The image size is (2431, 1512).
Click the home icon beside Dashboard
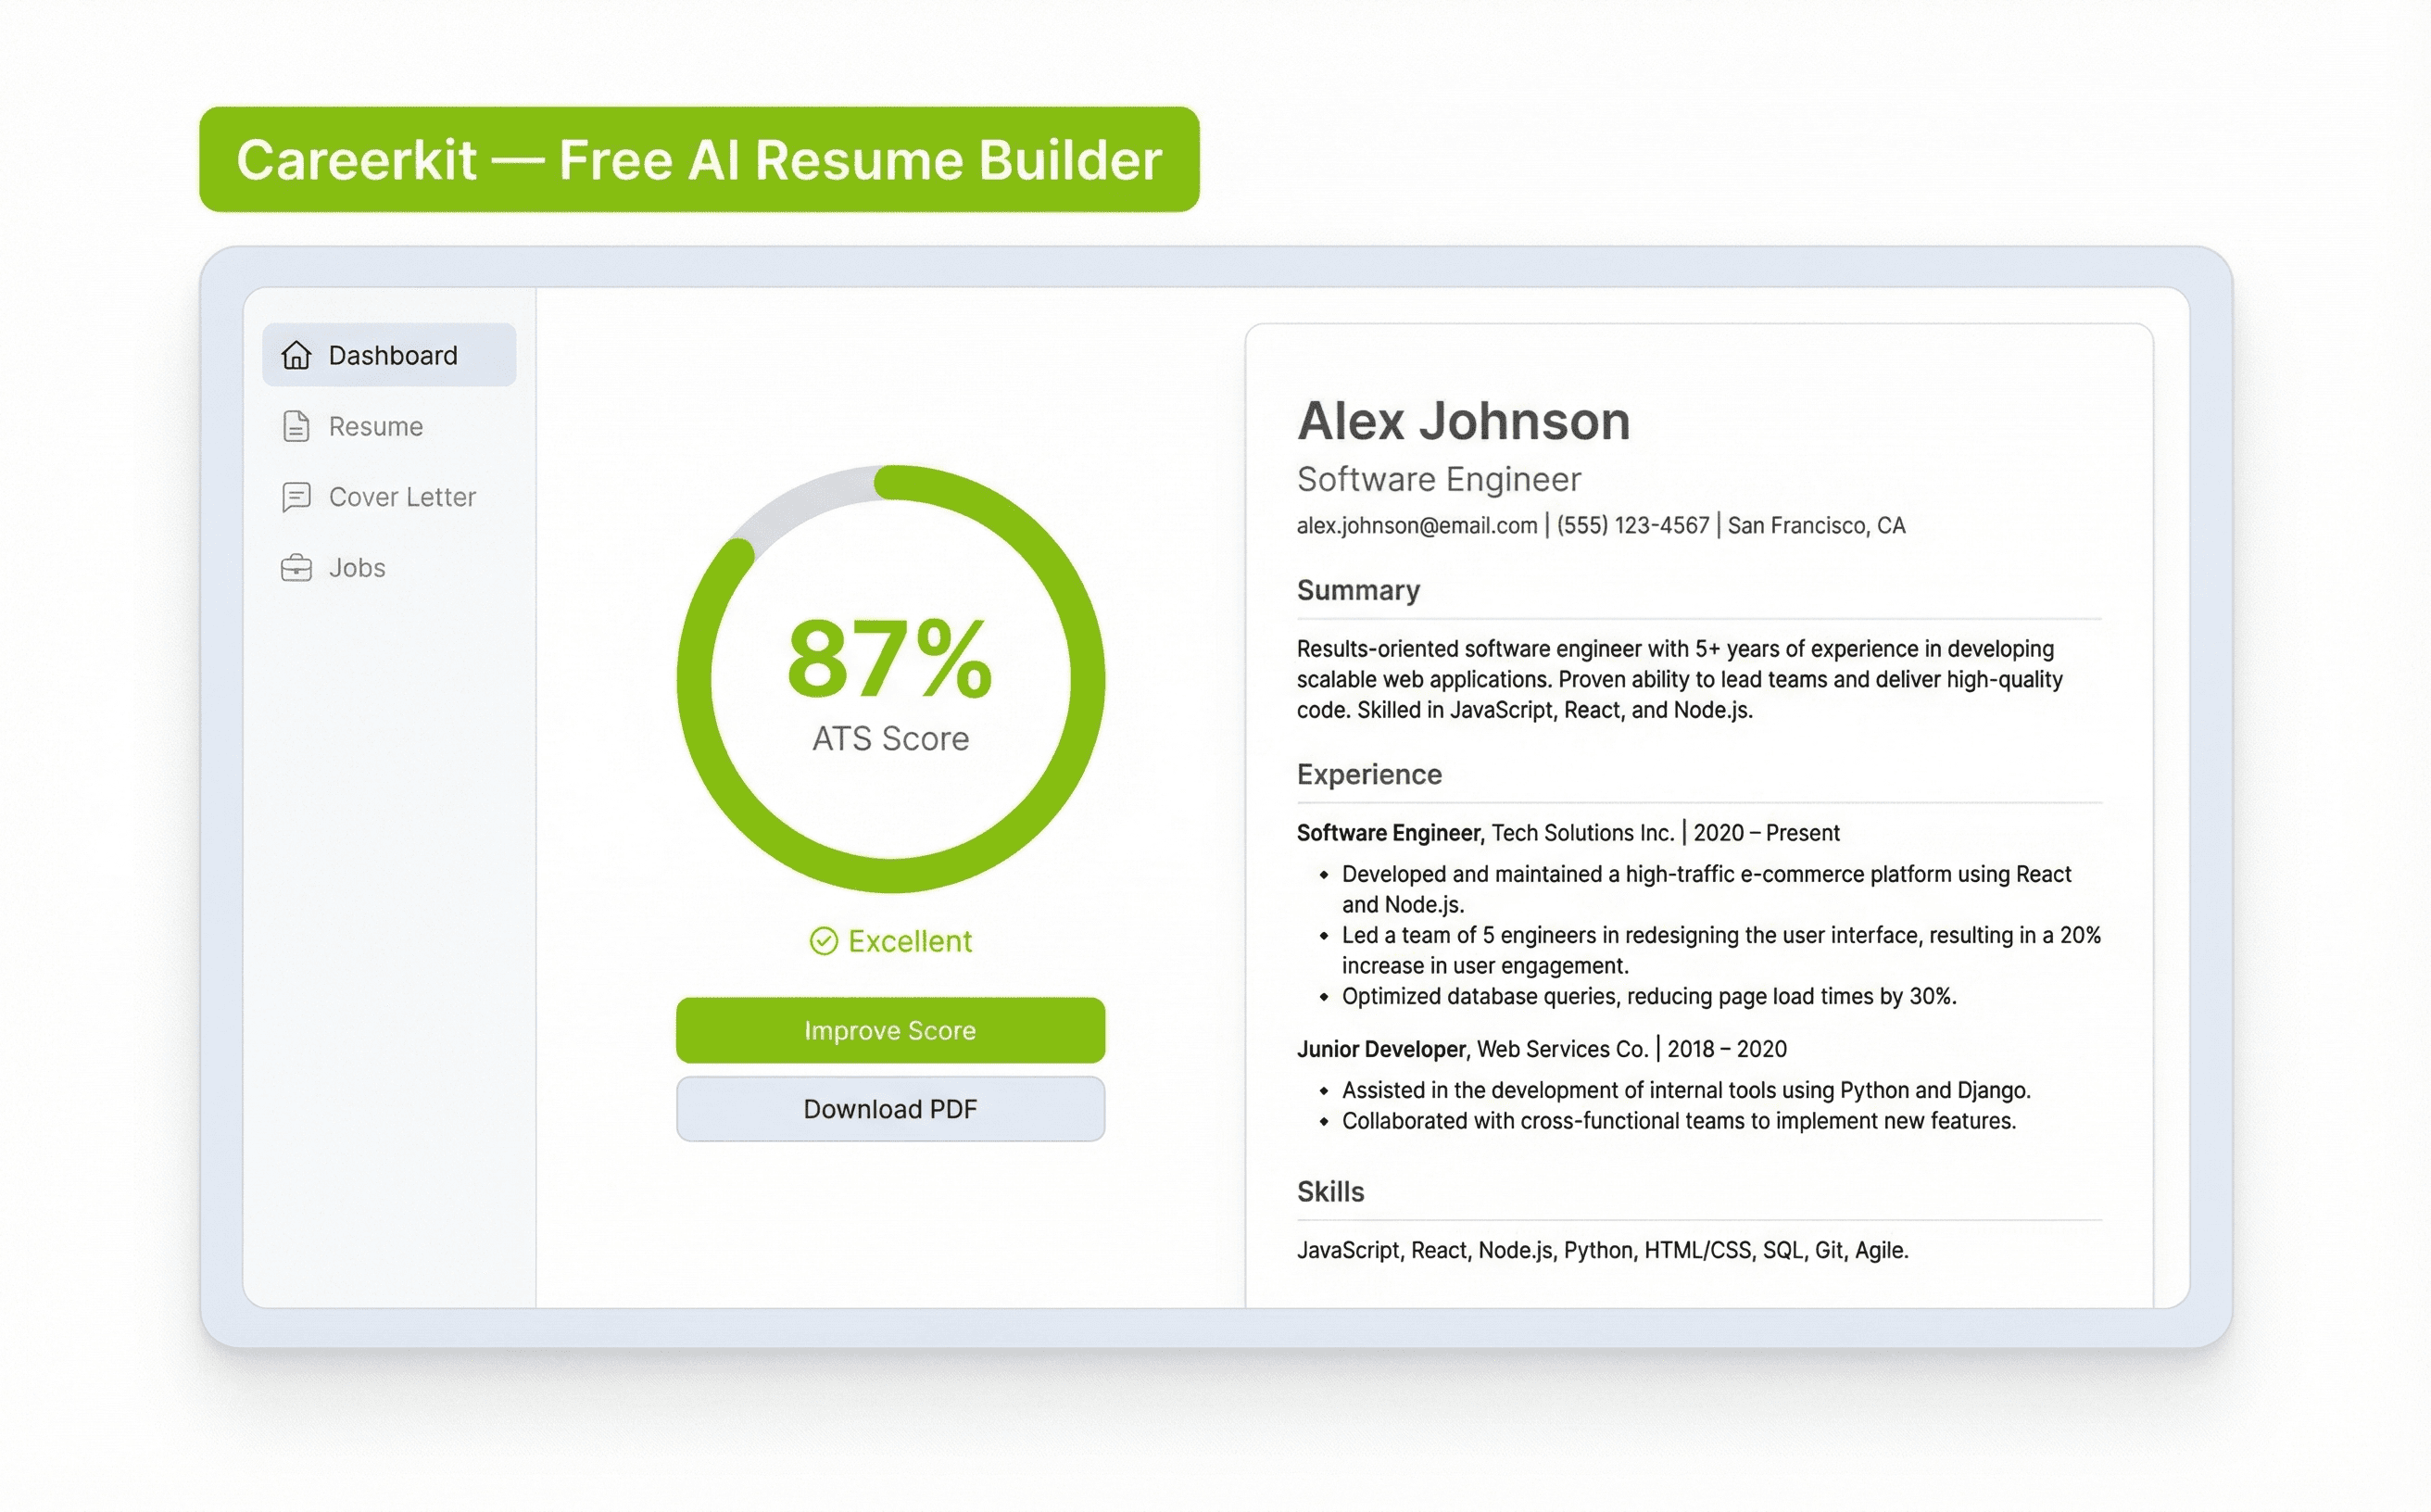(296, 355)
